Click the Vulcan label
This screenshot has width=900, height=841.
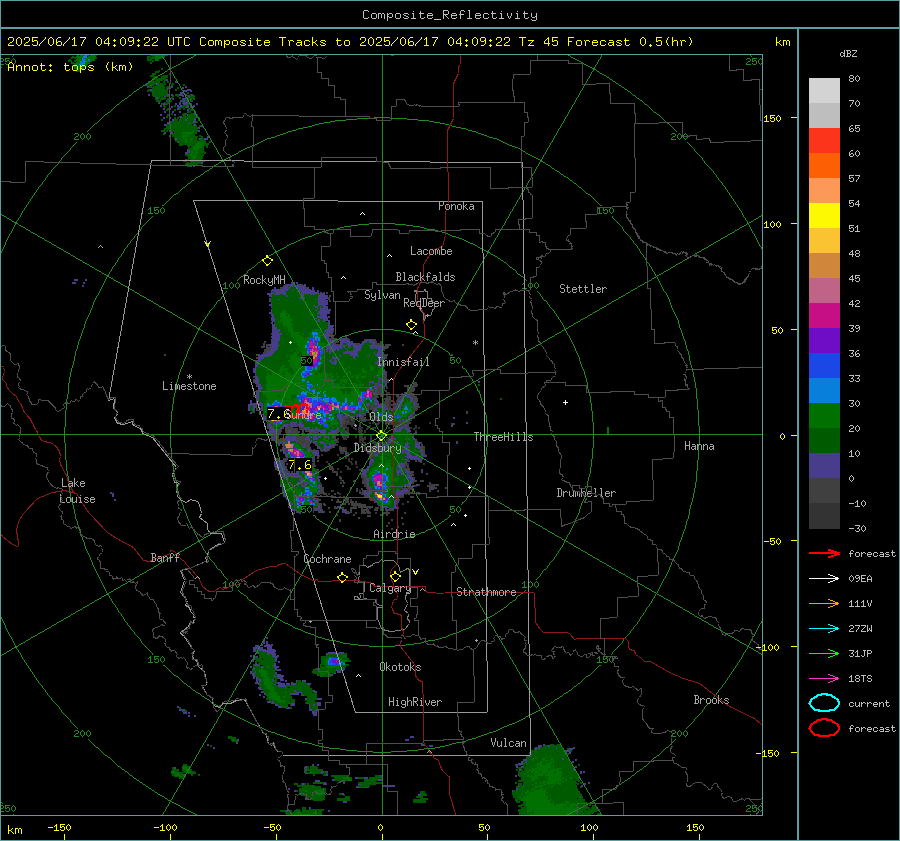point(508,743)
